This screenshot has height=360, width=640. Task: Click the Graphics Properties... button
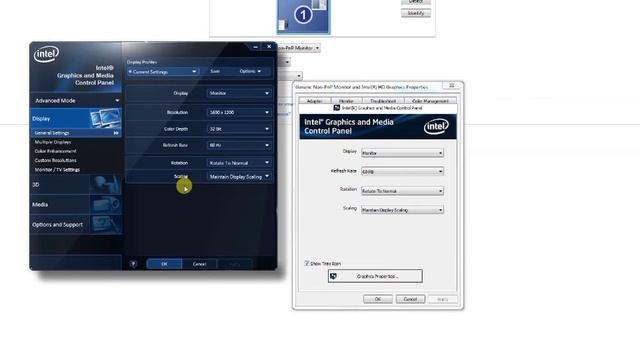pyautogui.click(x=375, y=276)
